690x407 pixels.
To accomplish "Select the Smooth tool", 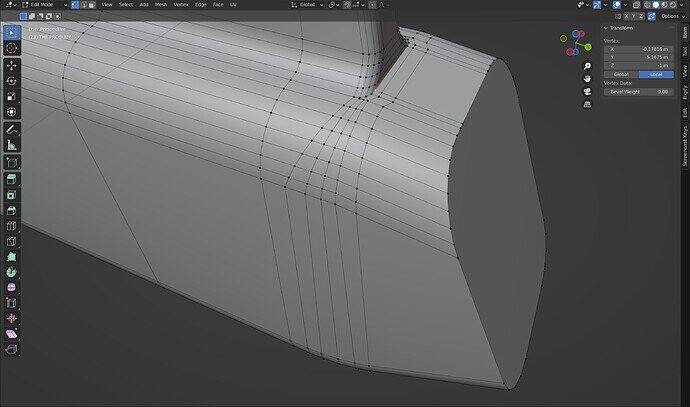I will pyautogui.click(x=12, y=287).
